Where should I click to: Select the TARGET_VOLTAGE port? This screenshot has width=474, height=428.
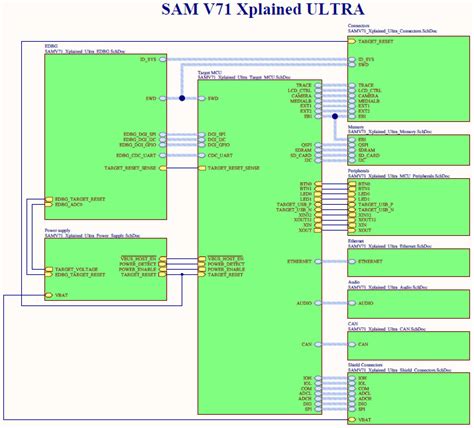tap(49, 269)
